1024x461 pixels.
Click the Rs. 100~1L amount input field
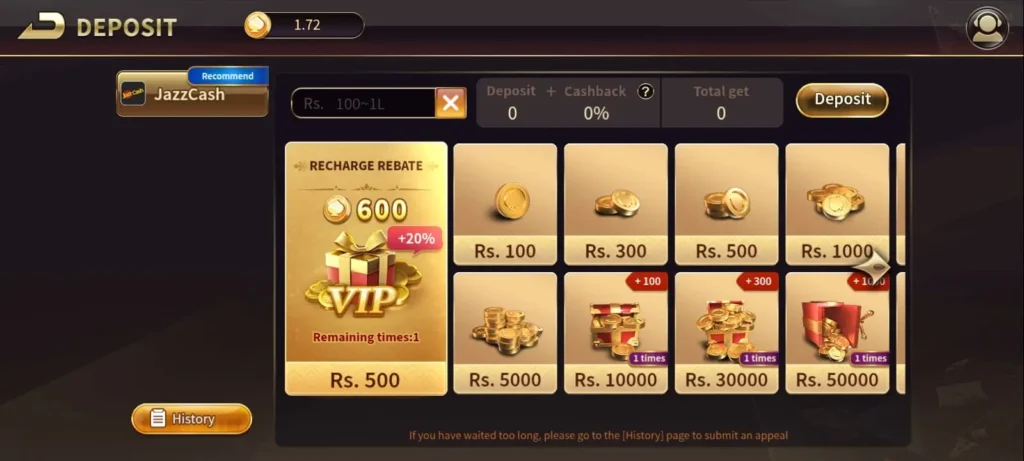point(364,103)
